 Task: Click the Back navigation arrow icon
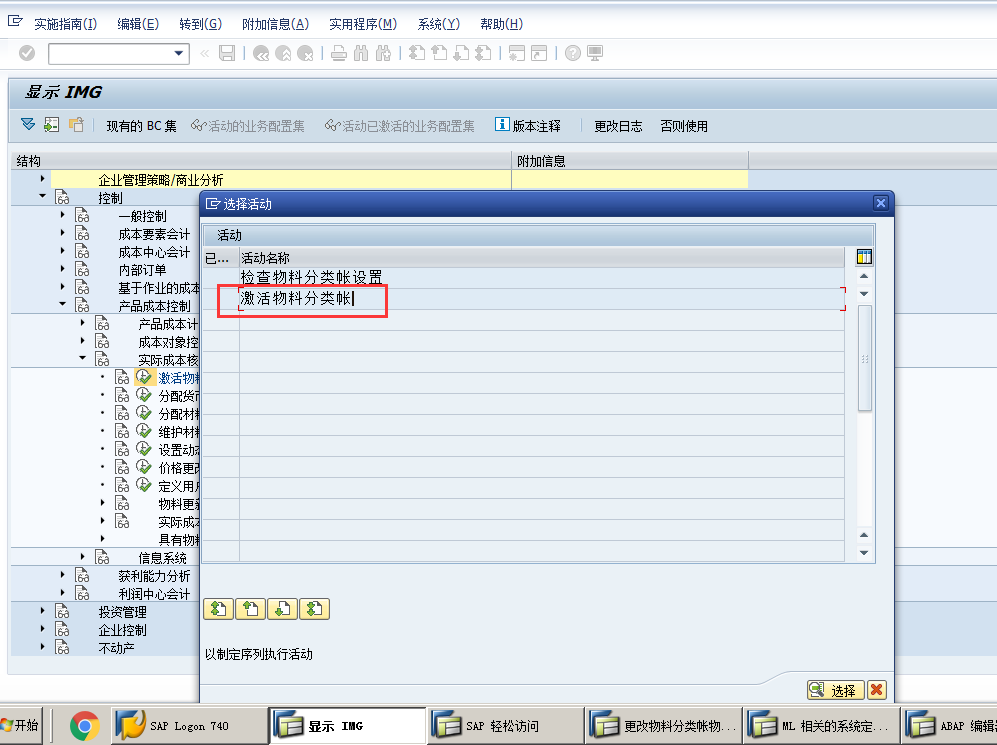coord(259,53)
